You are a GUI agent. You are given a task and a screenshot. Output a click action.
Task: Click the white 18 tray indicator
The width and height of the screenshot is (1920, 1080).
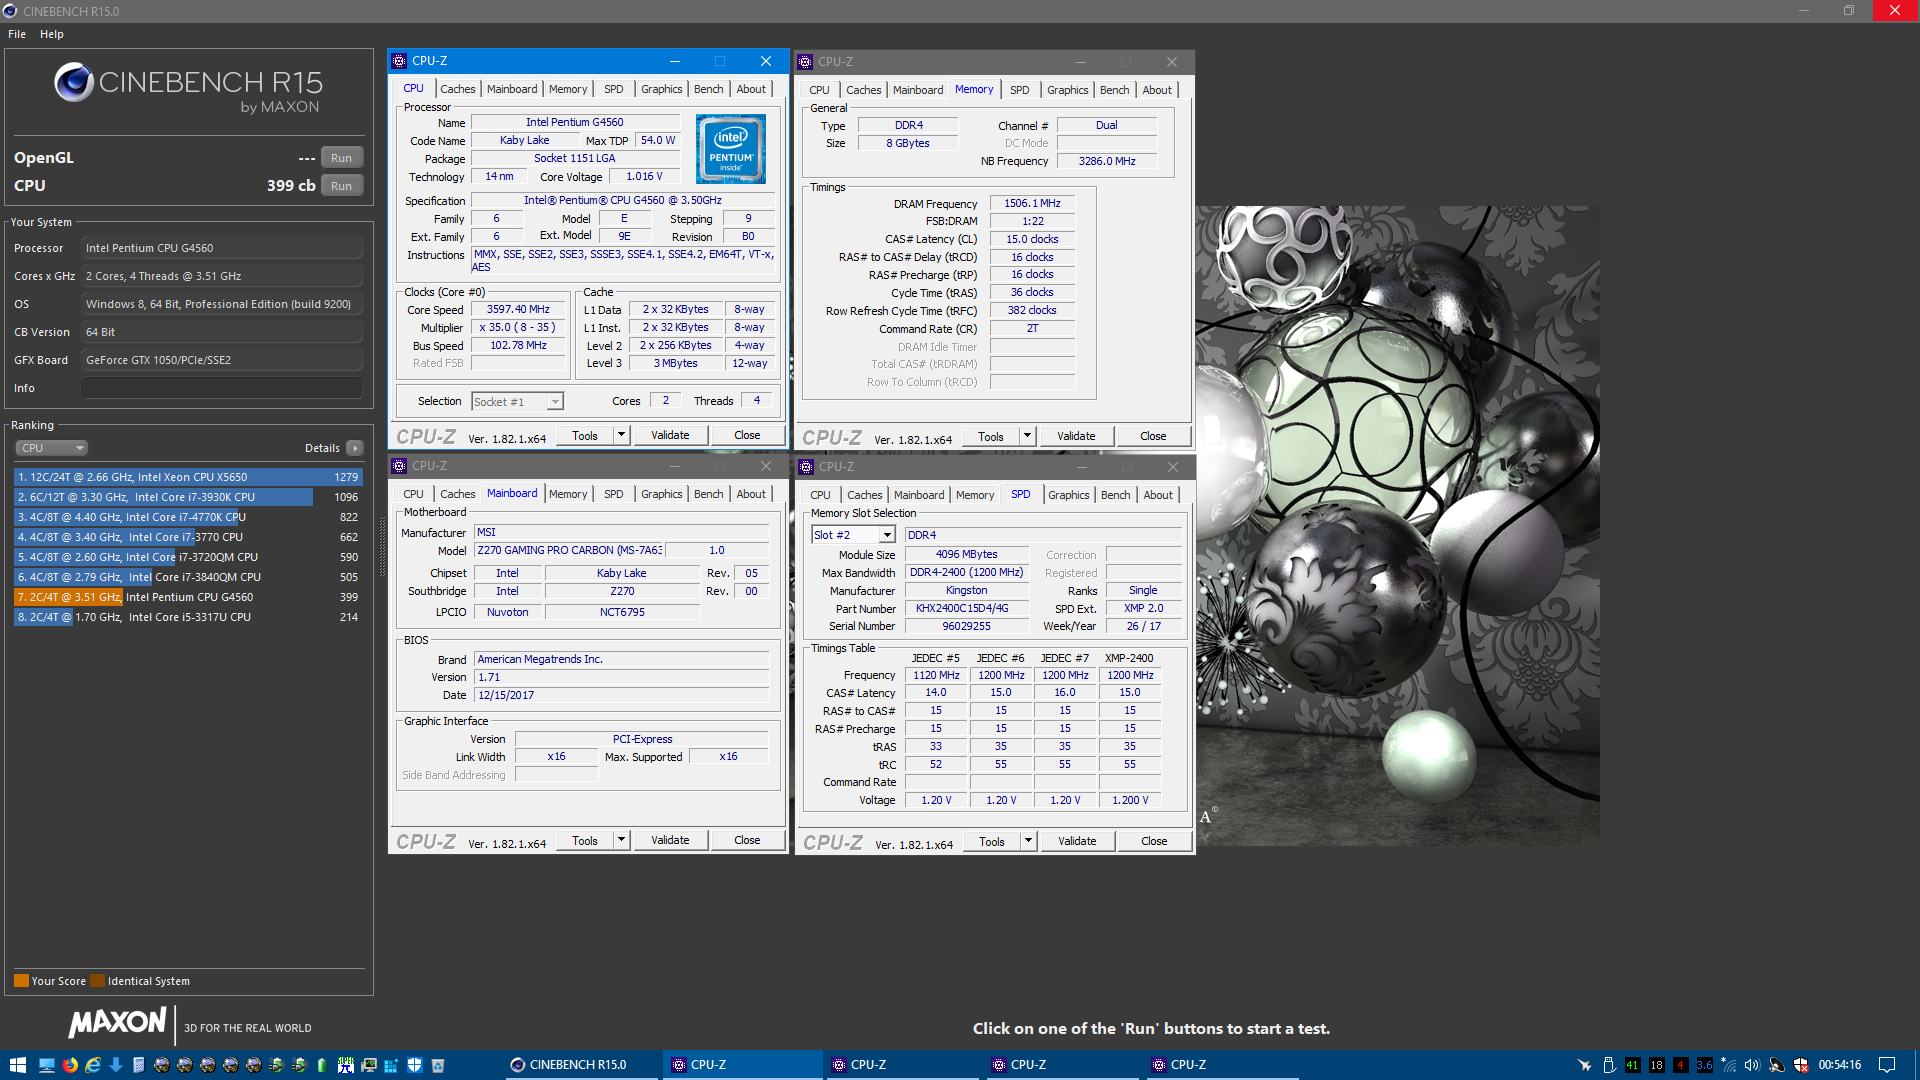(1657, 1065)
